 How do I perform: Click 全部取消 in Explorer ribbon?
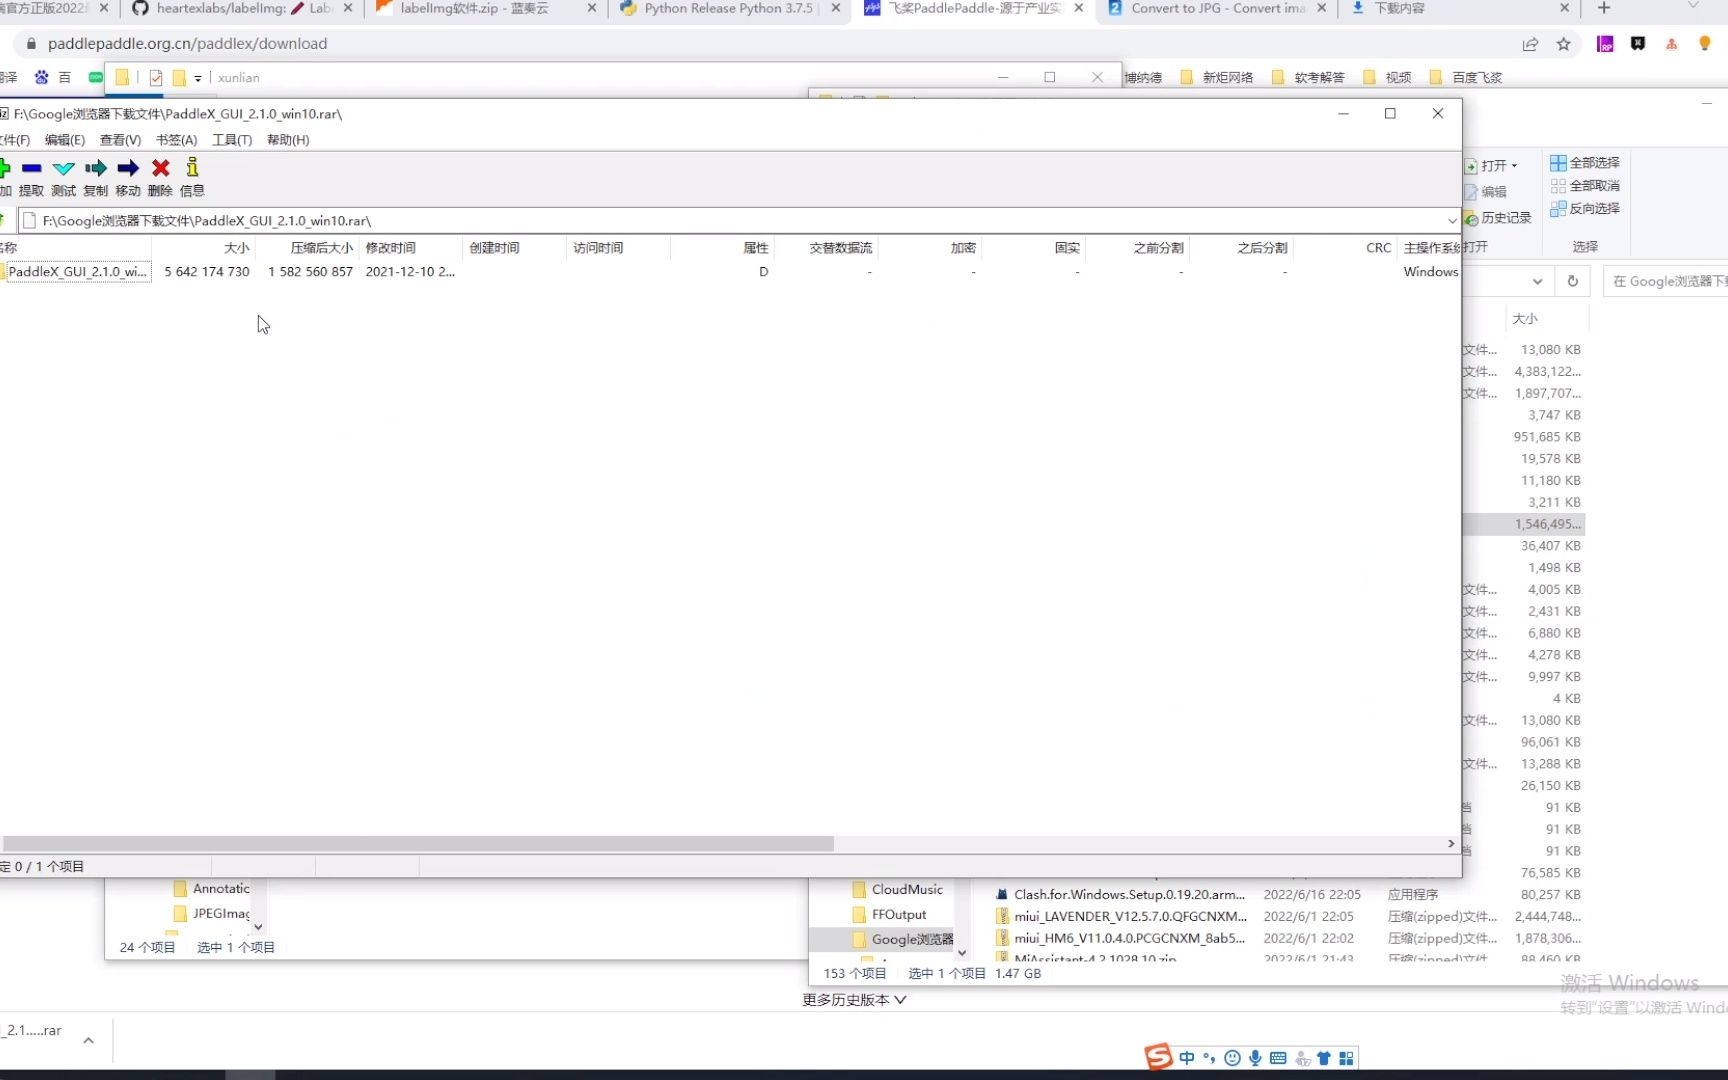(x=1585, y=185)
